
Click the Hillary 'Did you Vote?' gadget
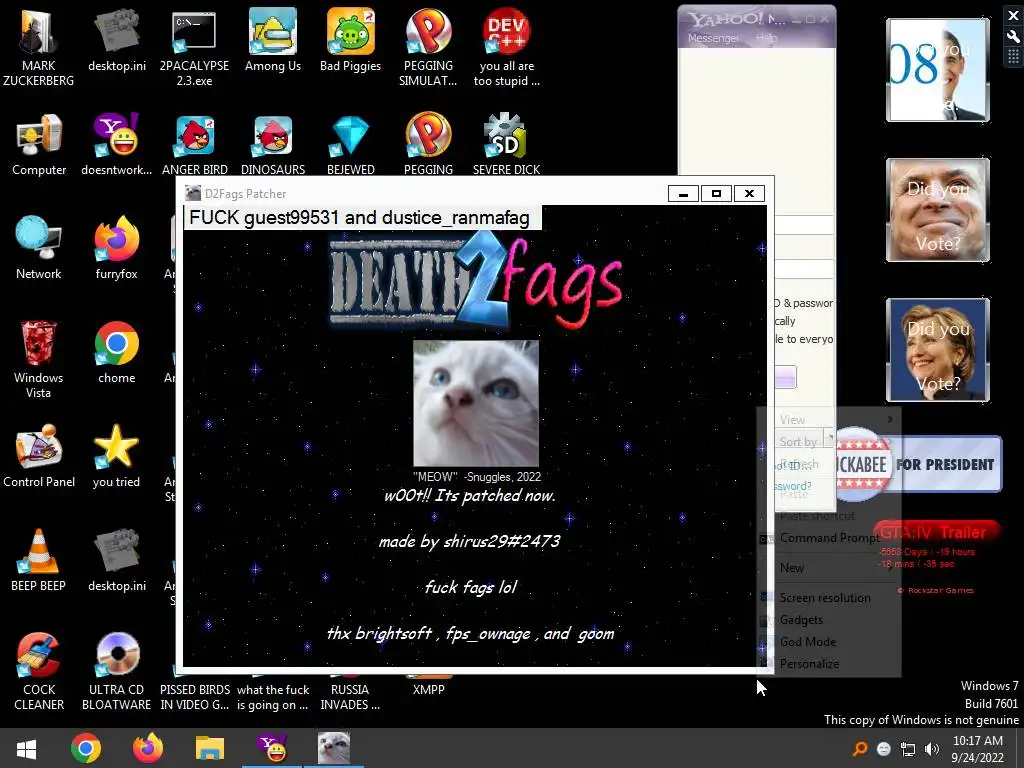pos(938,350)
